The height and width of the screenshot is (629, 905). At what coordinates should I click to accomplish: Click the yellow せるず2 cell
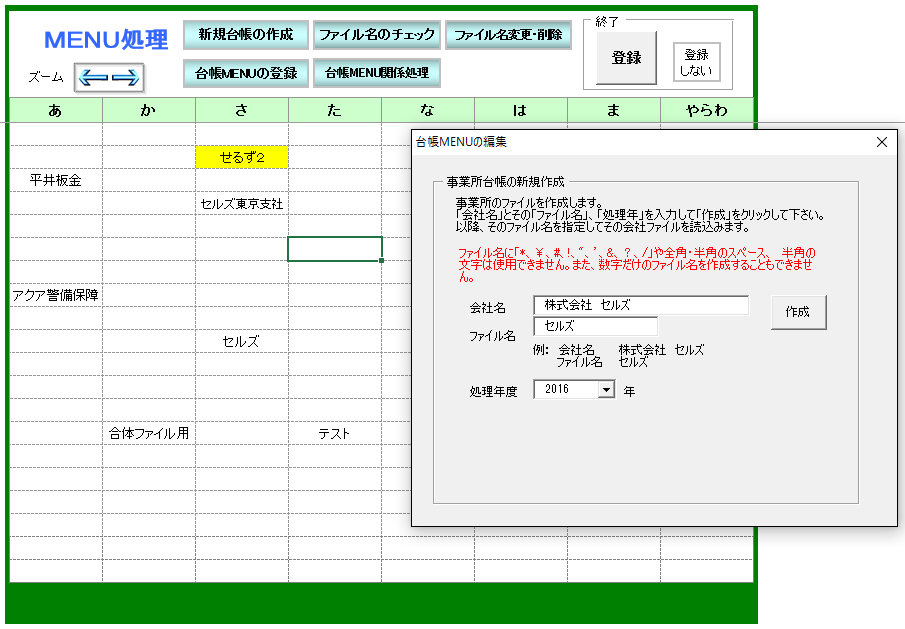click(242, 157)
